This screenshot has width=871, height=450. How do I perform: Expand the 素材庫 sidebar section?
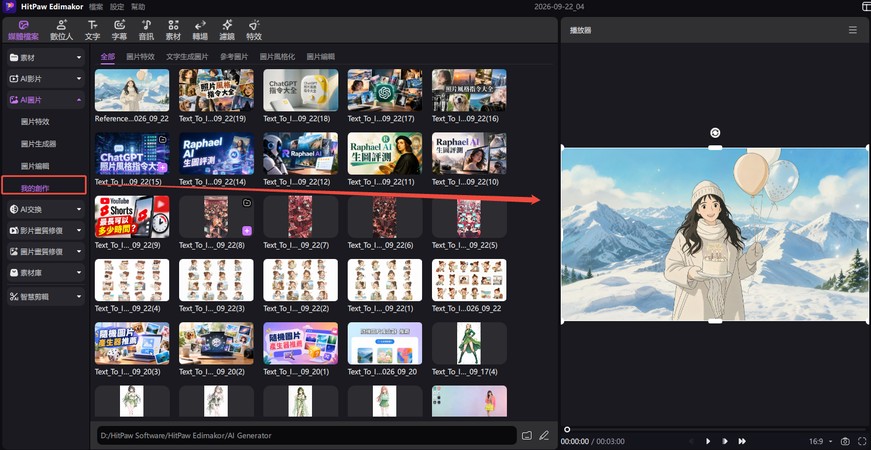pos(46,273)
